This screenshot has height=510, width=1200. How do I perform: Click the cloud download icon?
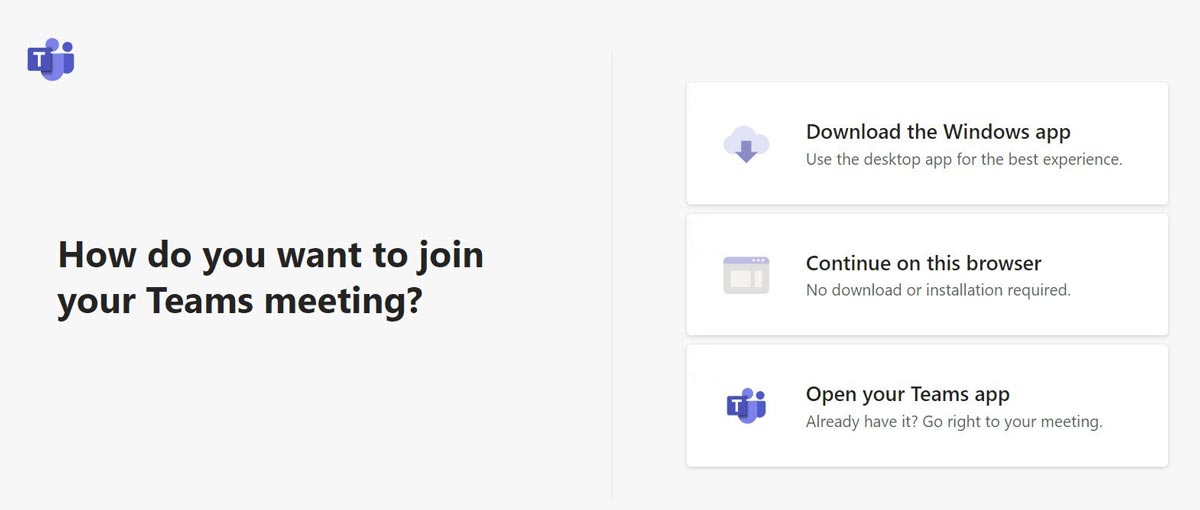click(x=746, y=144)
